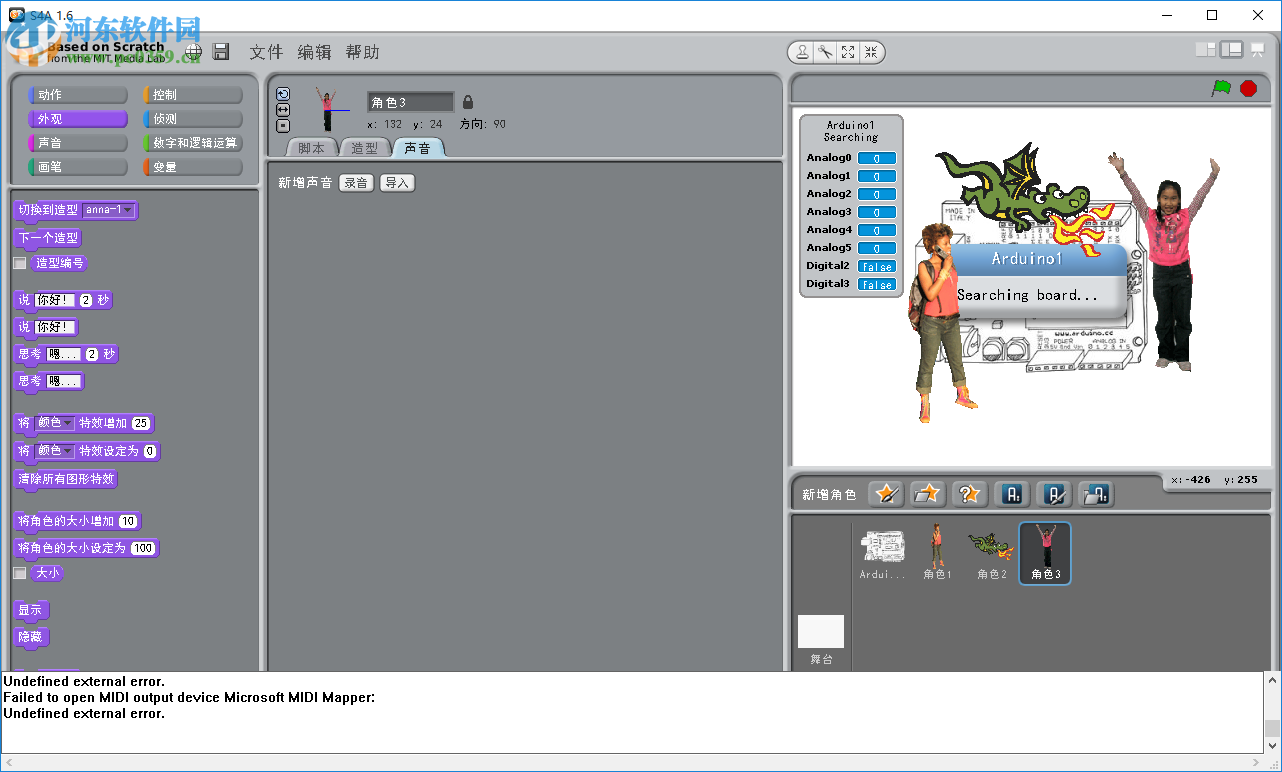Click the red stop sign
Viewport: 1282px width, 772px height.
tap(1248, 88)
